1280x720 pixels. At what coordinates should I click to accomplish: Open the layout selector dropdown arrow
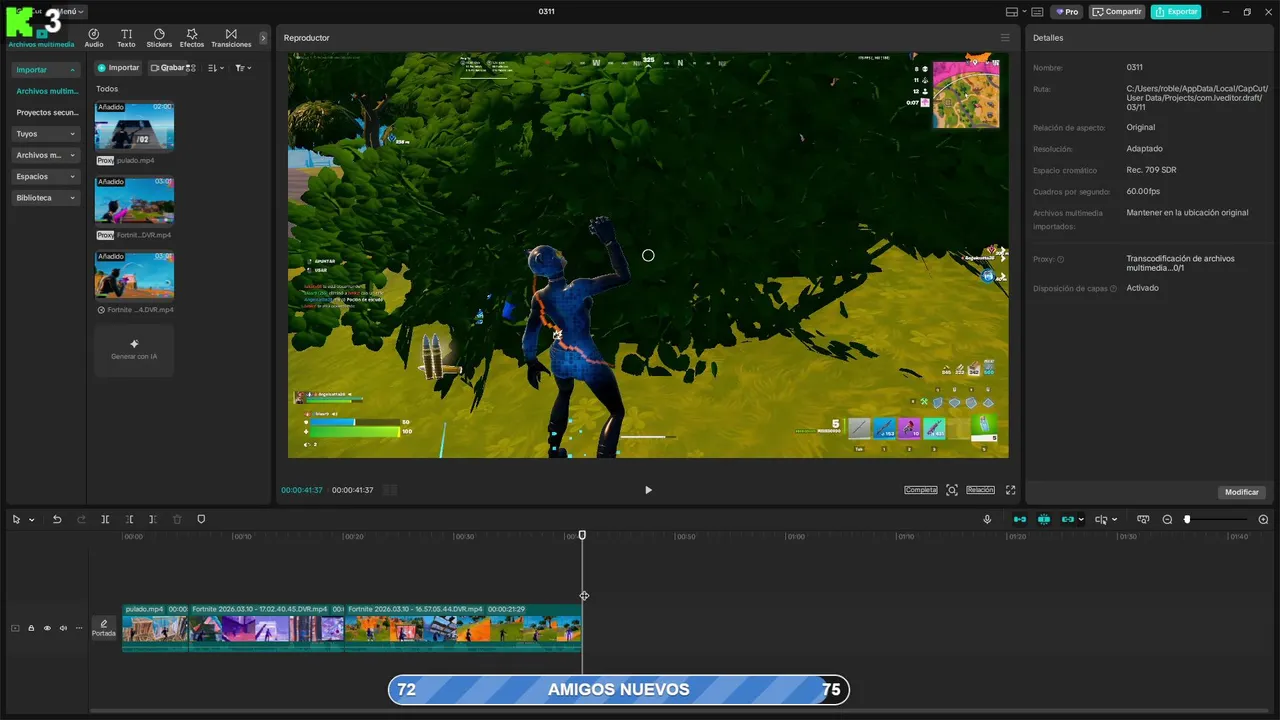tap(1024, 12)
